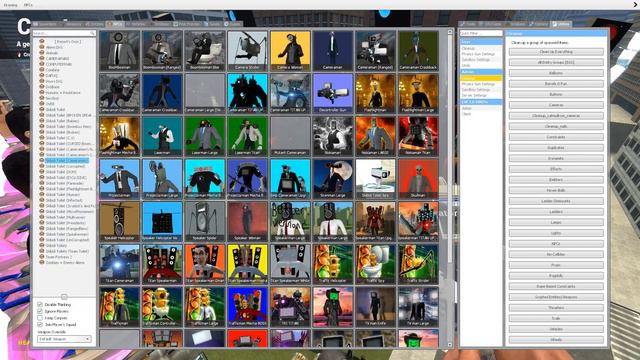Viewport: 640px width, 360px height.
Task: Toggle the Disable Thinking checkbox
Action: 40,304
